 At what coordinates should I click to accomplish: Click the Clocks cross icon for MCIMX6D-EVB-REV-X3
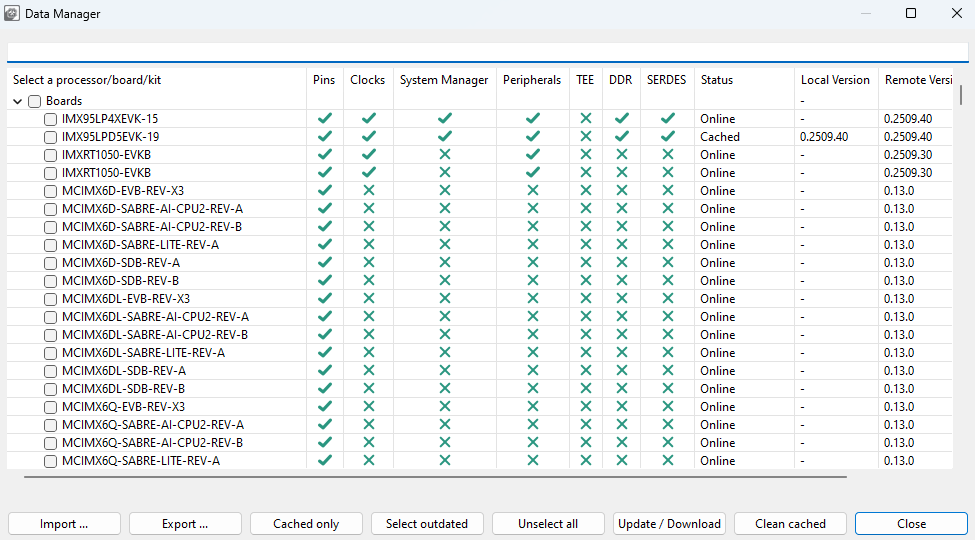point(368,191)
